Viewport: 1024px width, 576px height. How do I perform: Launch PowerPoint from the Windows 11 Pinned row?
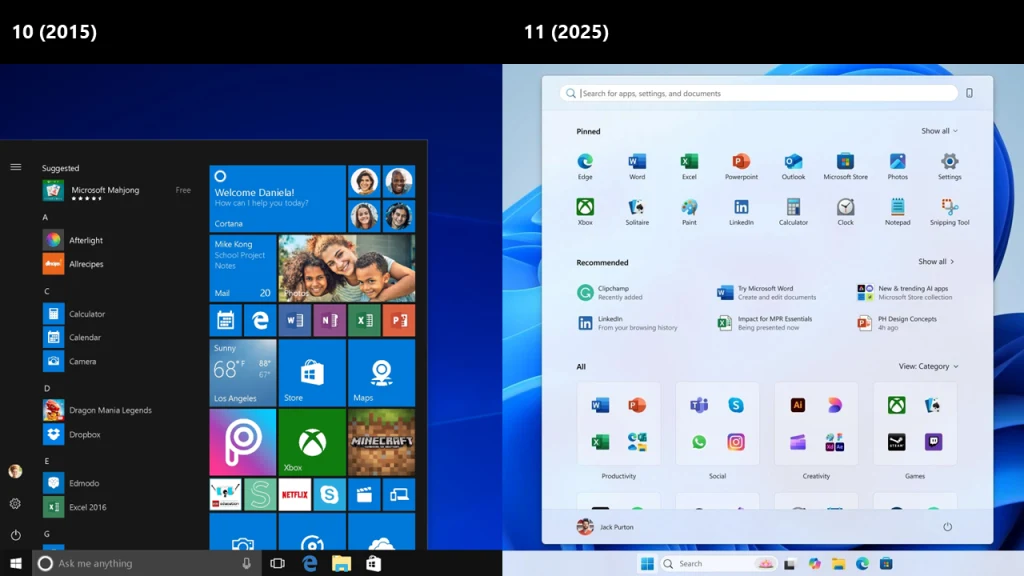[x=741, y=166]
